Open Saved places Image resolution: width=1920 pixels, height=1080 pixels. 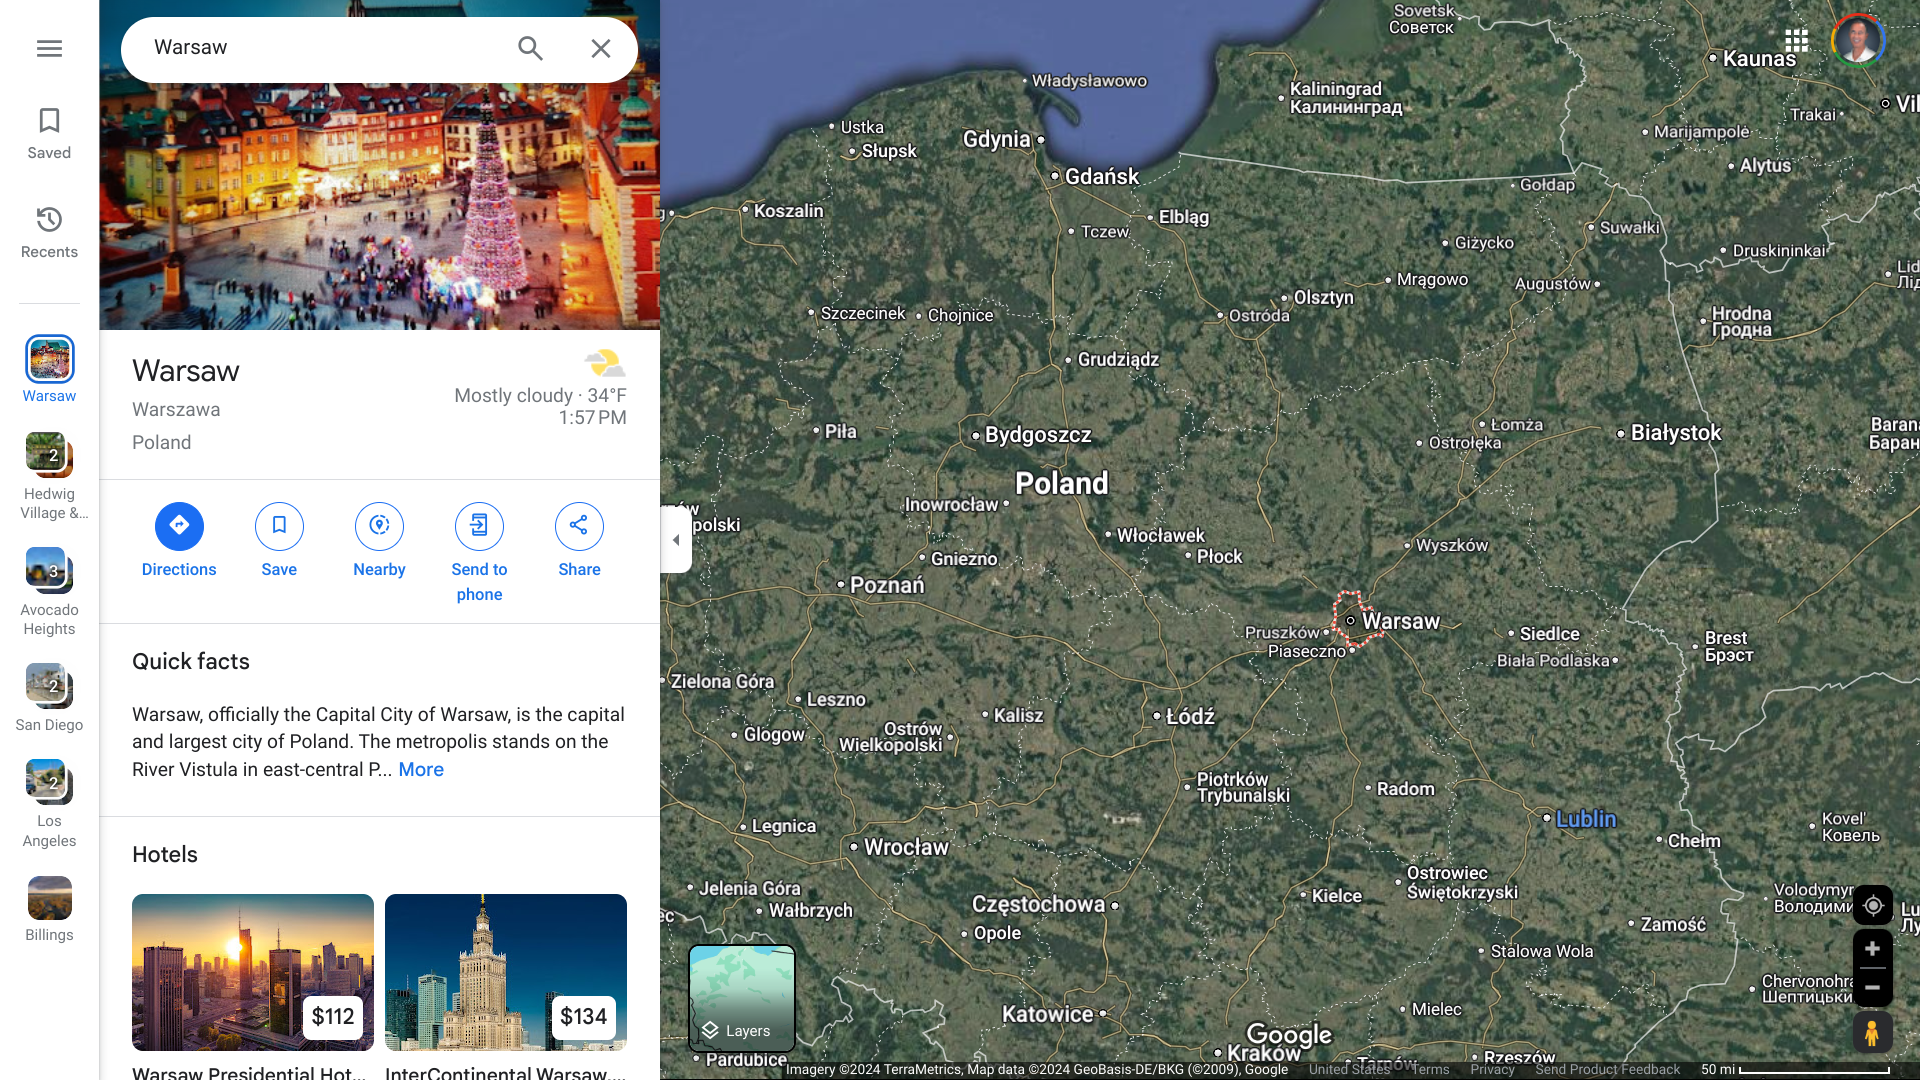49,133
